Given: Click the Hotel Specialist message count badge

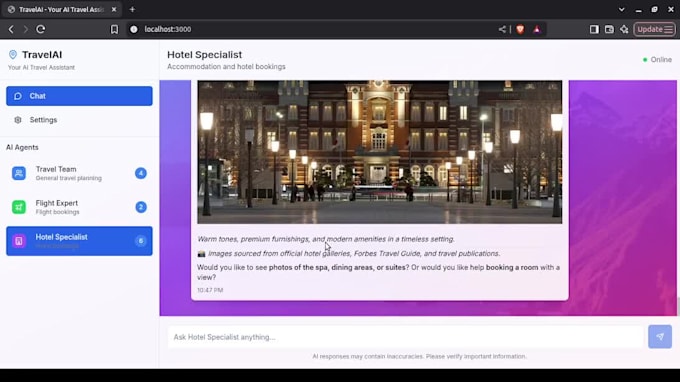Looking at the screenshot, I should coord(141,241).
